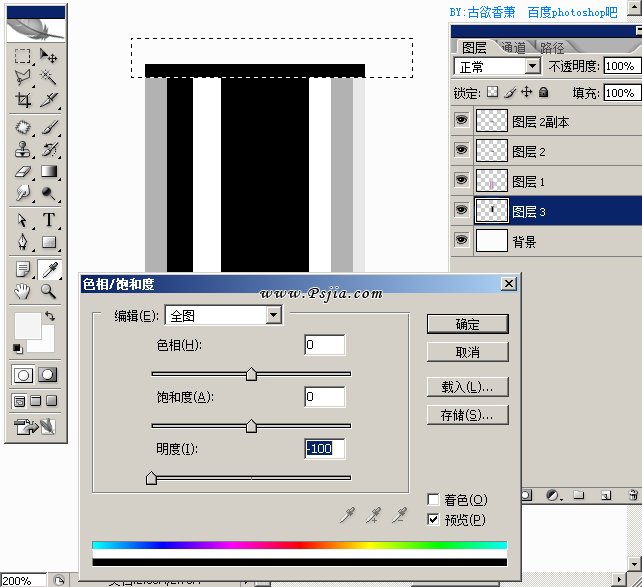Toggle lock position icon
Viewport: 642px width, 587px height.
[x=527, y=92]
